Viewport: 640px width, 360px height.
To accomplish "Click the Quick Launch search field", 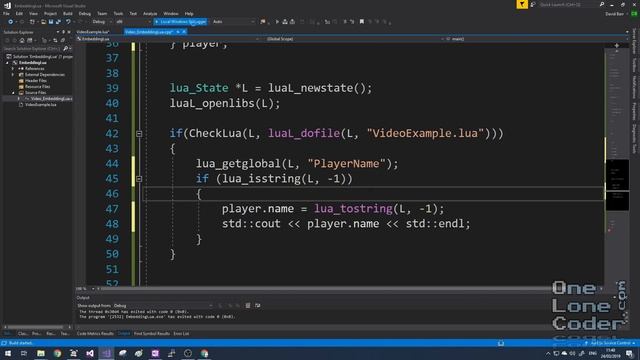I will 568,4.
